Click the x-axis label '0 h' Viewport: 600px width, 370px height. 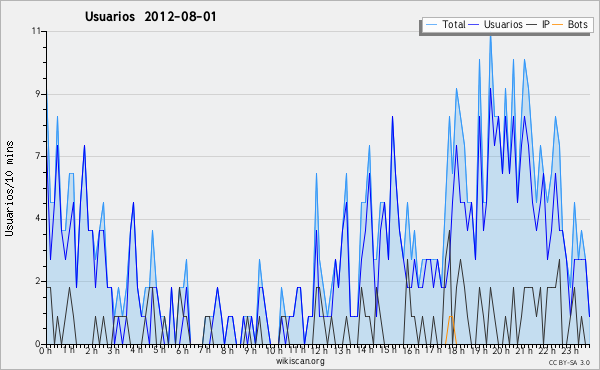point(46,350)
